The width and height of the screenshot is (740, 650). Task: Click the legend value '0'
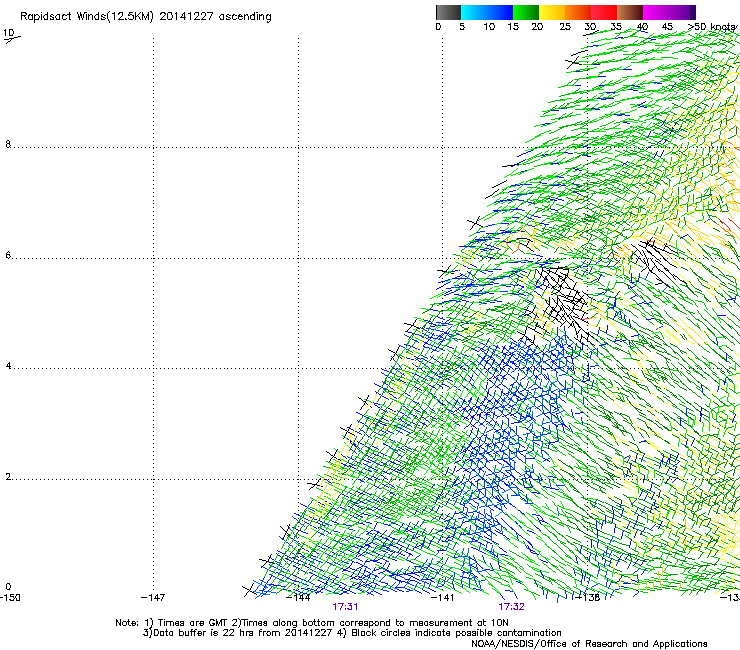(x=438, y=27)
